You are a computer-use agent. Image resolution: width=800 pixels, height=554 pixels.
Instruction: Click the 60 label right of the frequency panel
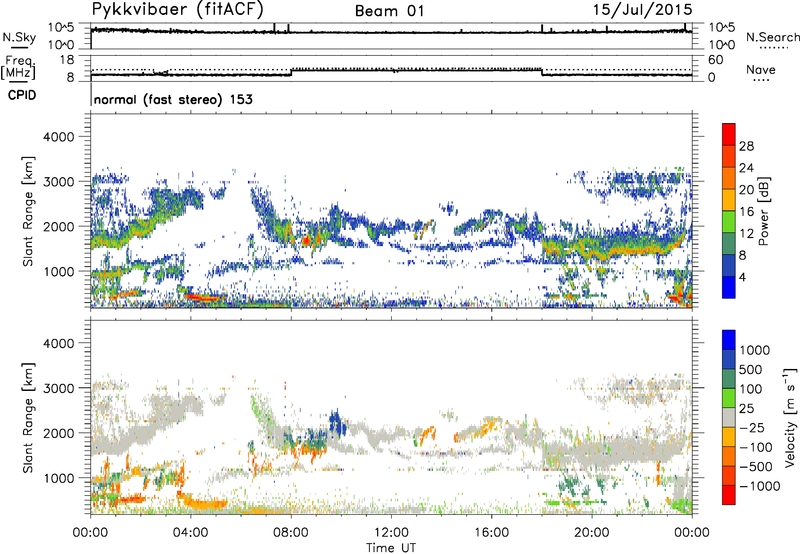(x=715, y=60)
